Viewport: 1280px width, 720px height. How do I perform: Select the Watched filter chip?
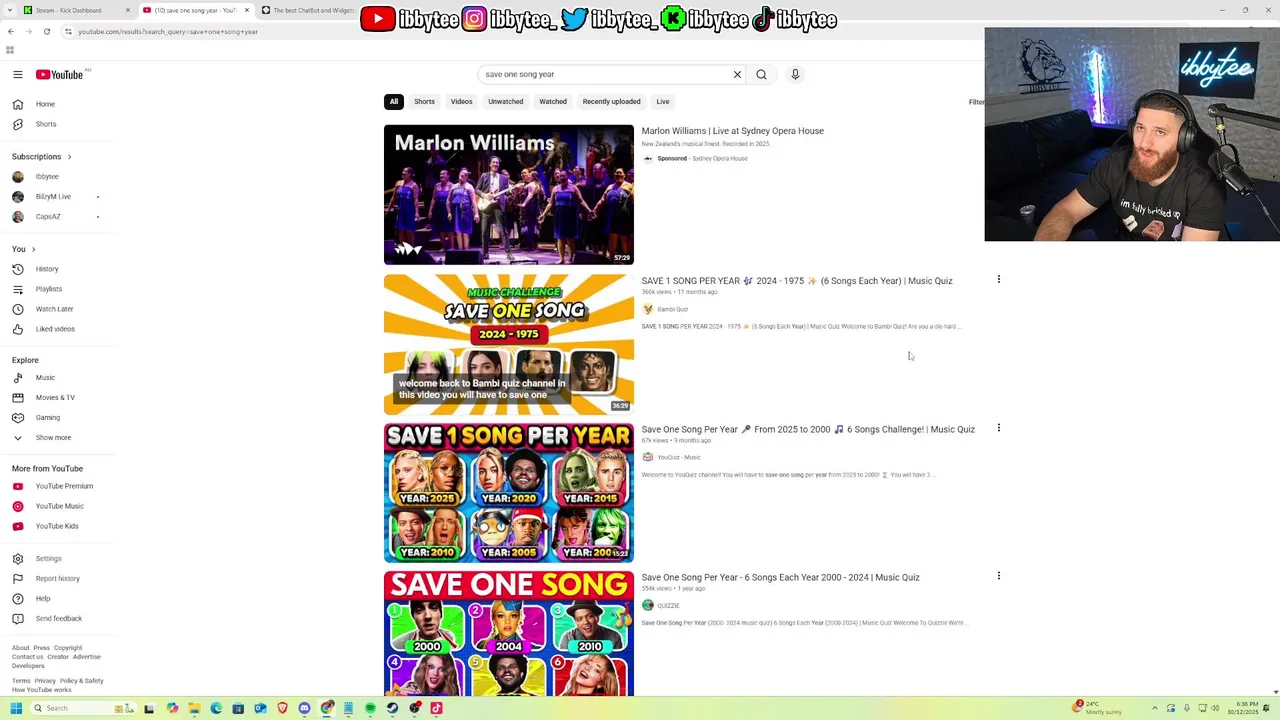click(553, 102)
